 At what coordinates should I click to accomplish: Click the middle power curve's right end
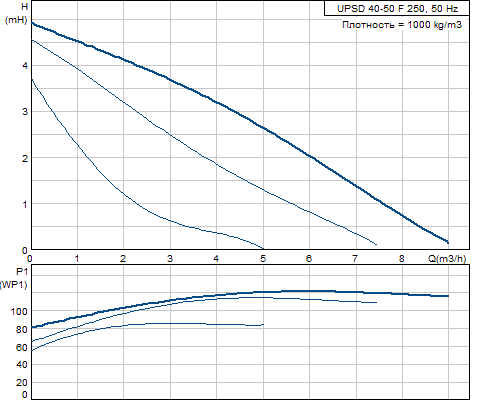[x=377, y=302]
